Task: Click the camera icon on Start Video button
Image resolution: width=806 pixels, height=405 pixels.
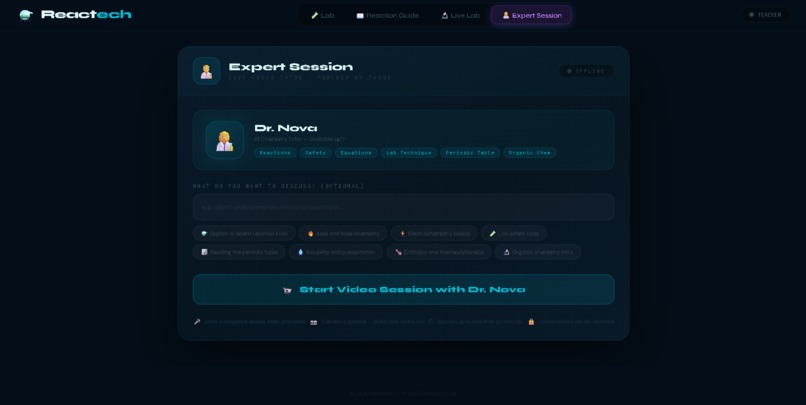Action: click(287, 290)
